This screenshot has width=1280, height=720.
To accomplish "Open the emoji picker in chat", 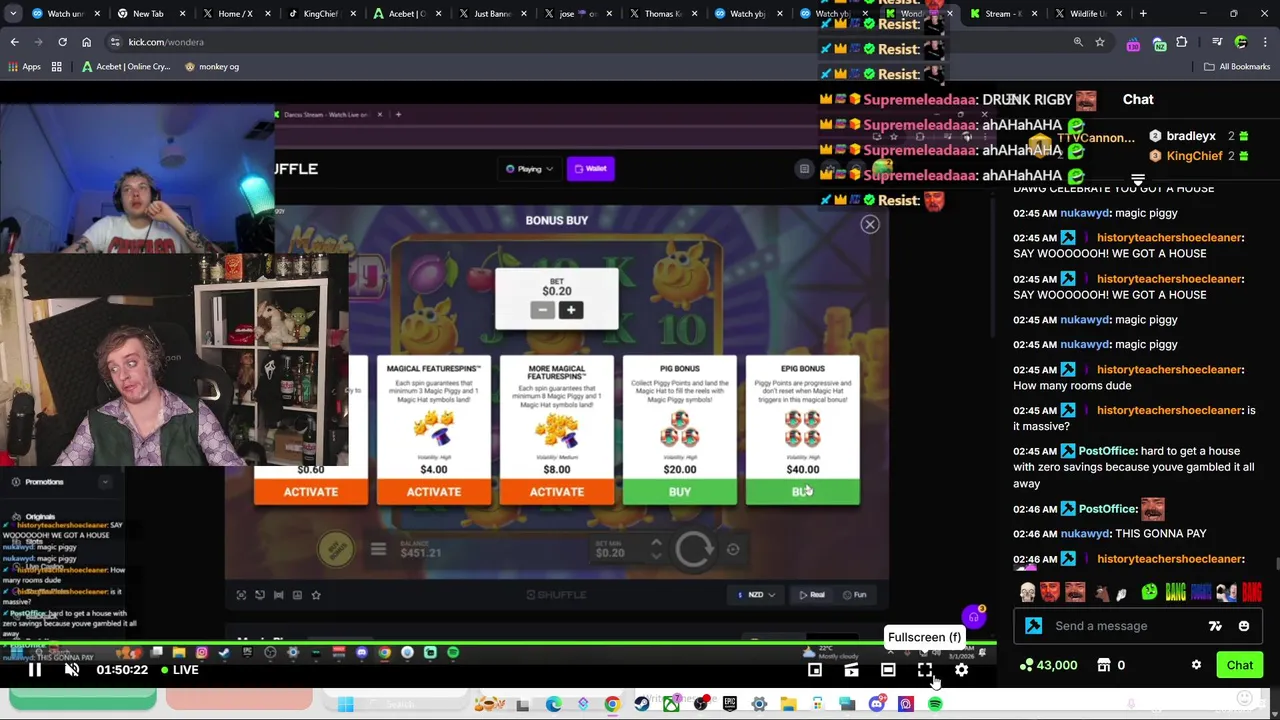I will tap(1244, 626).
